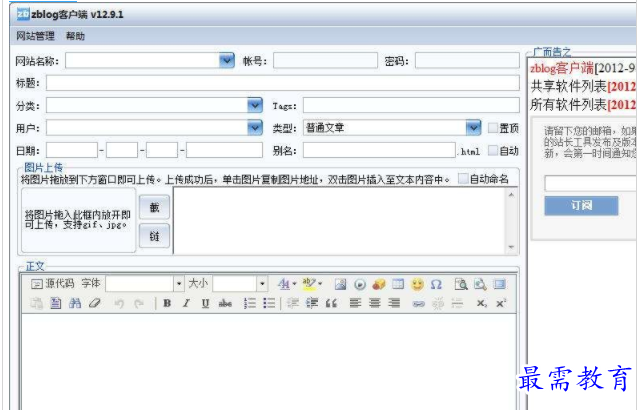640x410 pixels.
Task: Toggle strikethrough formatting
Action: (225, 303)
